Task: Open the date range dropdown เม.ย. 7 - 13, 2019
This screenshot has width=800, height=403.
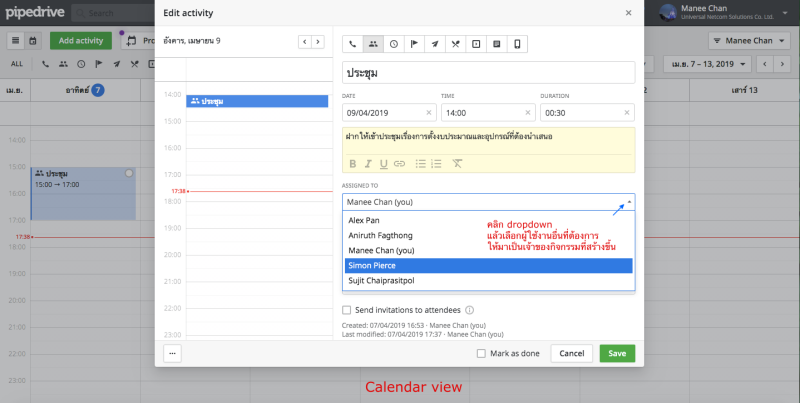Action: tap(709, 64)
